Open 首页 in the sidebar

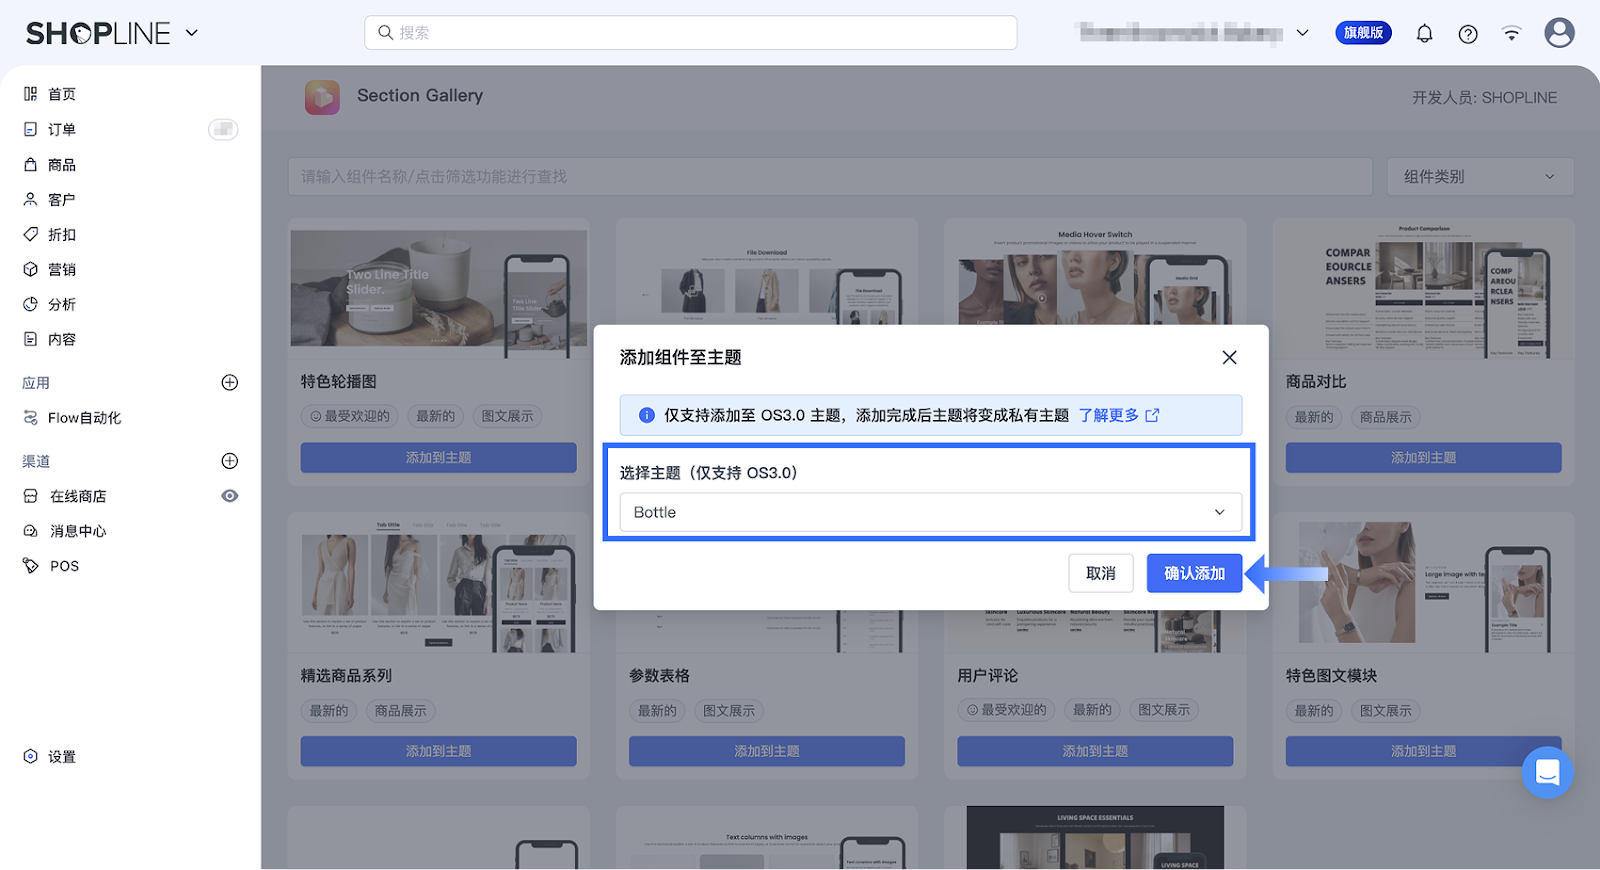click(x=62, y=94)
